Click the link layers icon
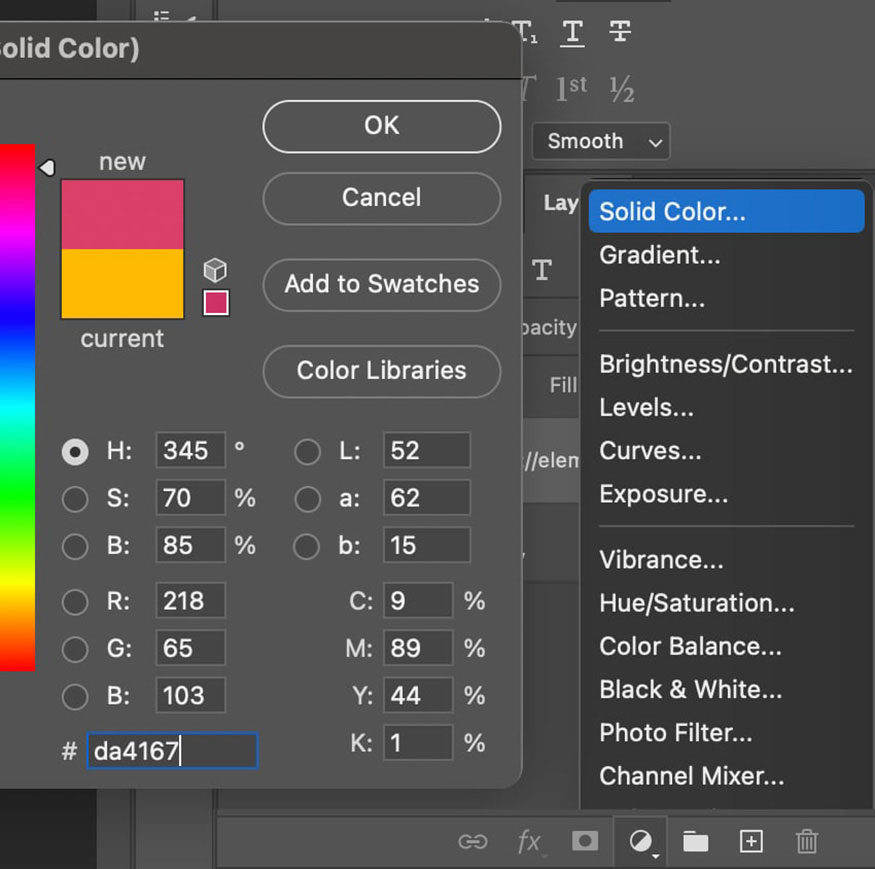Image resolution: width=875 pixels, height=869 pixels. (473, 841)
